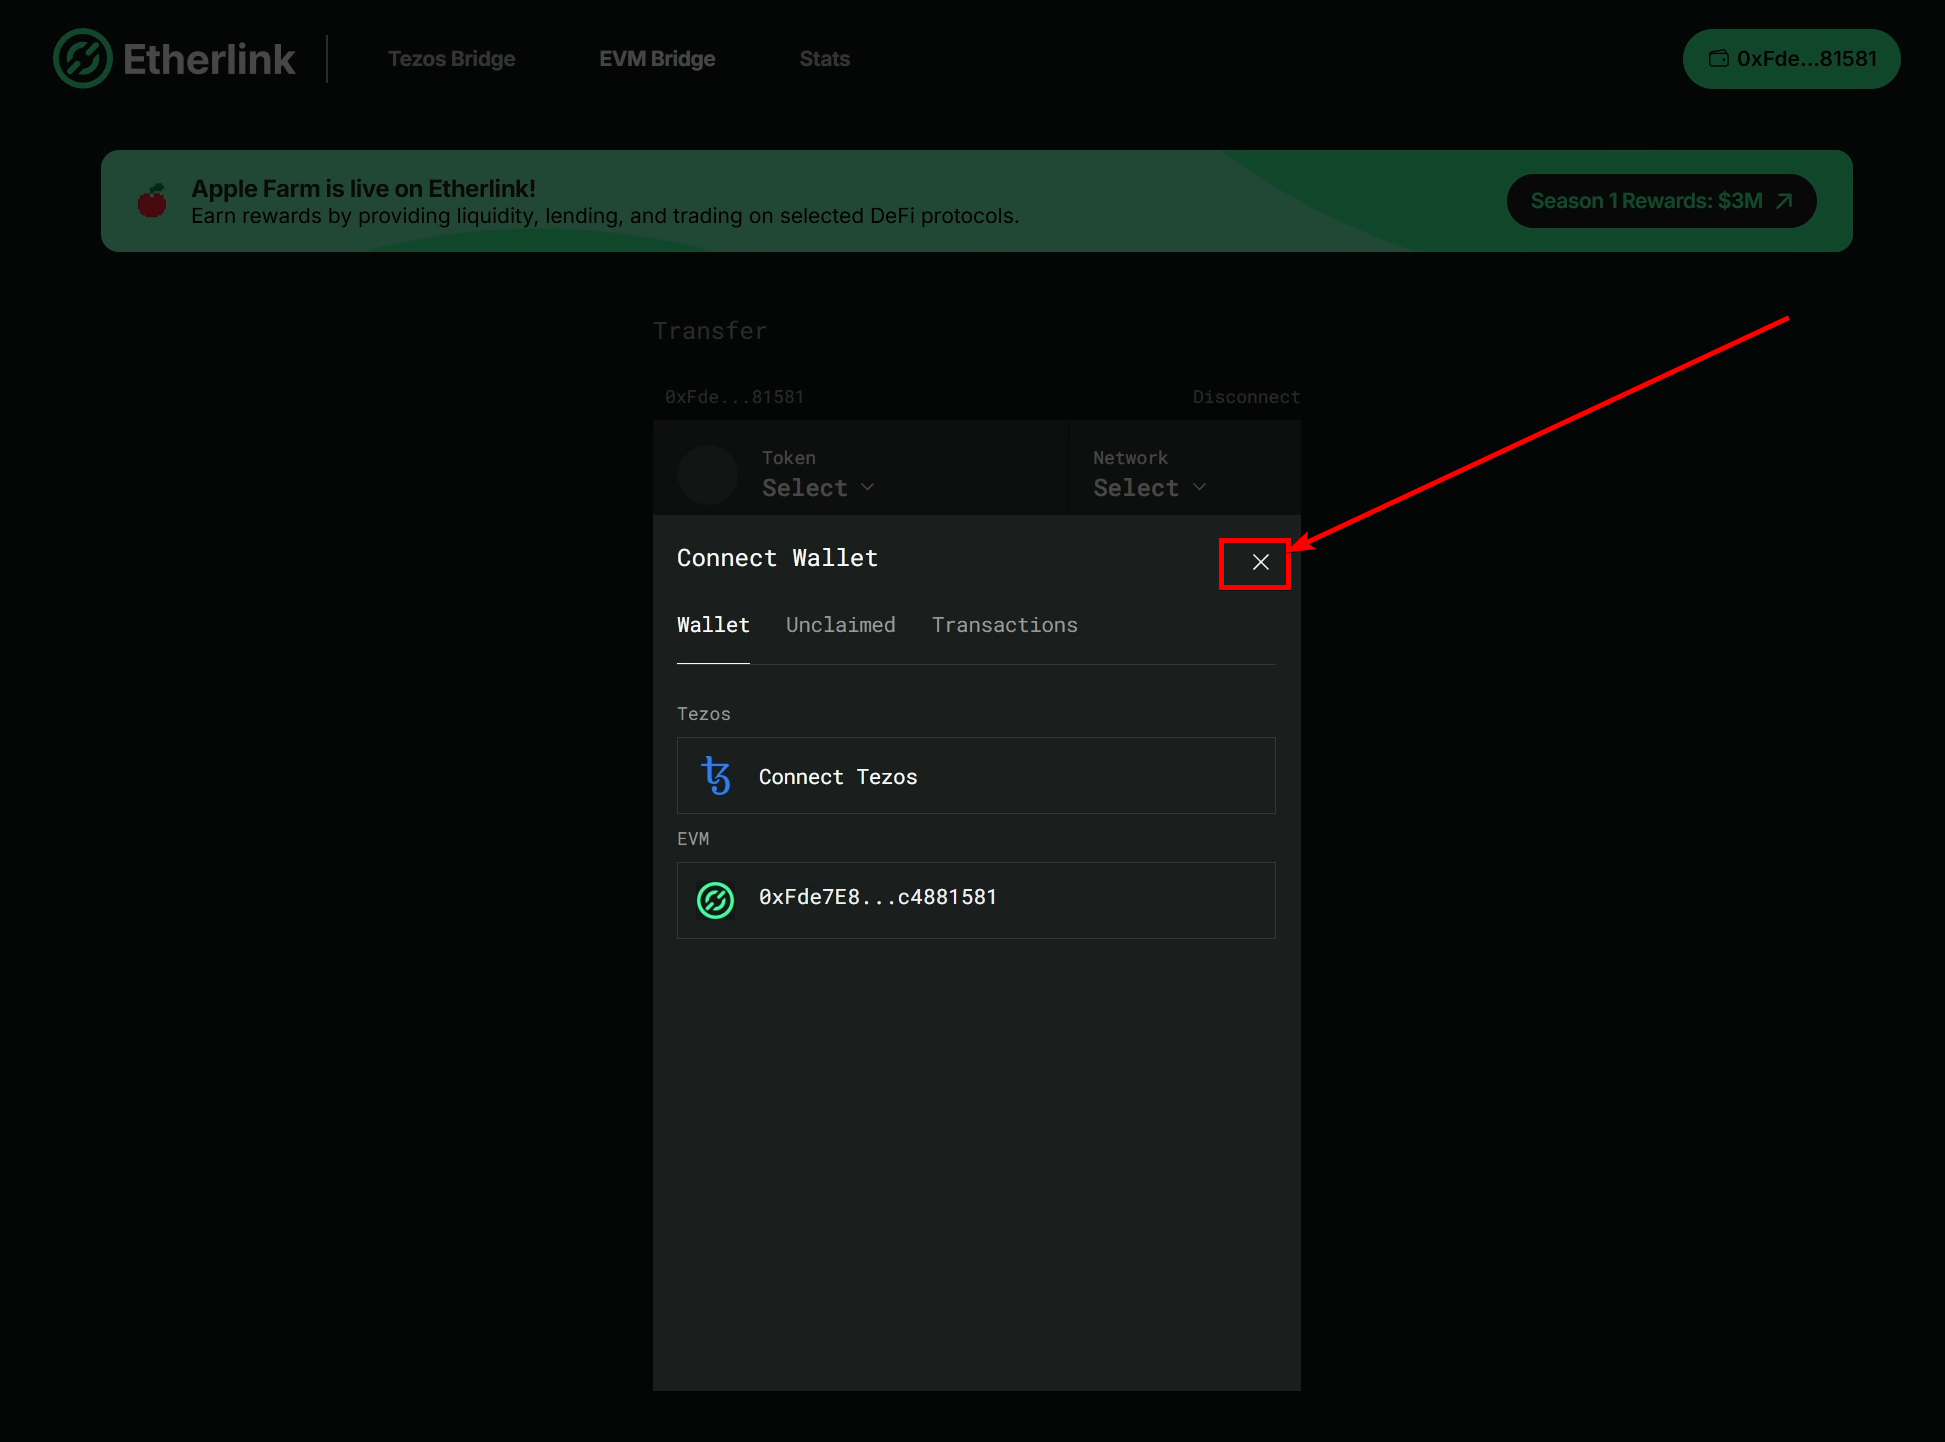Screen dimensions: 1945x1442
Task: Click the 0xFde...81581 wallet button
Action: [x=1791, y=59]
